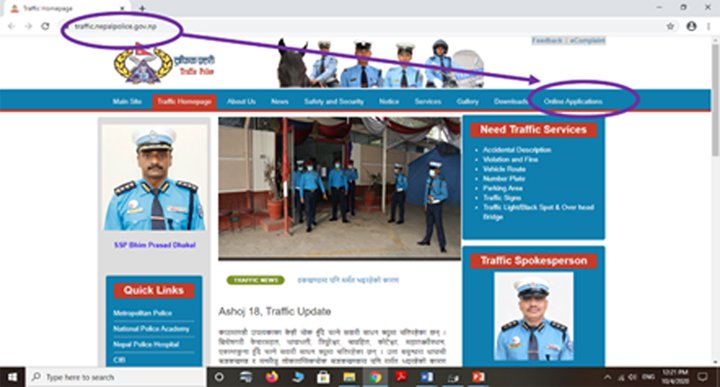720x387 pixels.
Task: Click the Traffic Spokesperson heading
Action: coord(534,261)
